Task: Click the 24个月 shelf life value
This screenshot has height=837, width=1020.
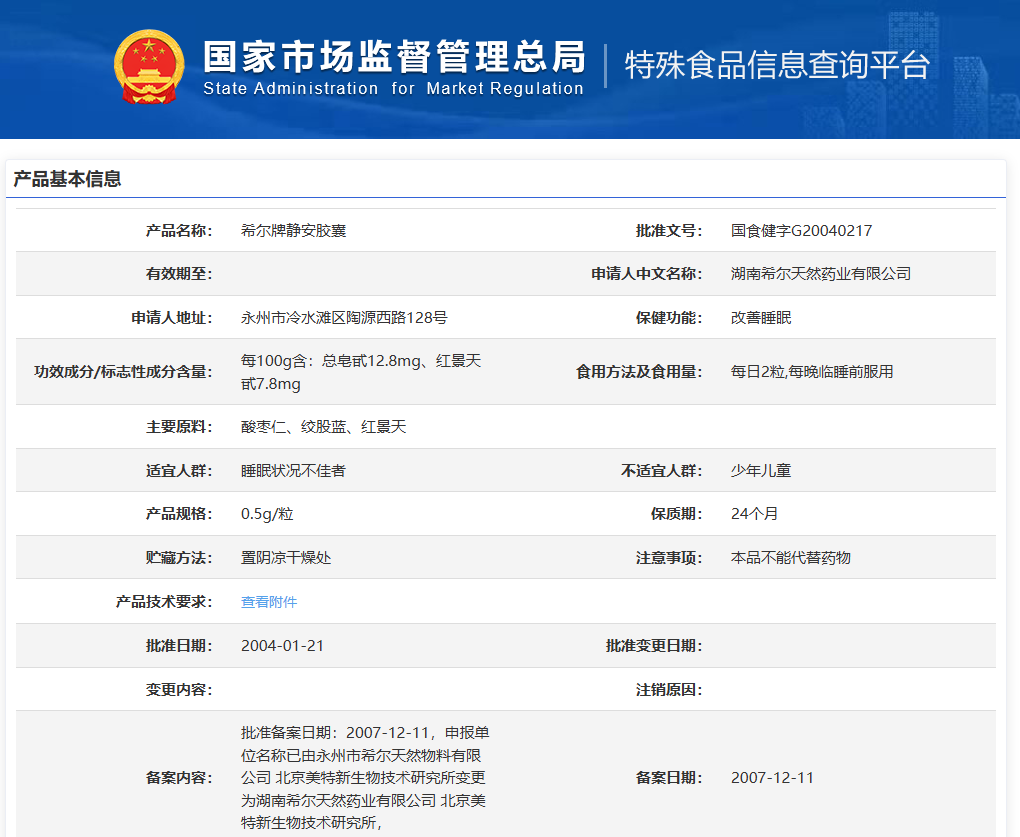Action: coord(754,514)
